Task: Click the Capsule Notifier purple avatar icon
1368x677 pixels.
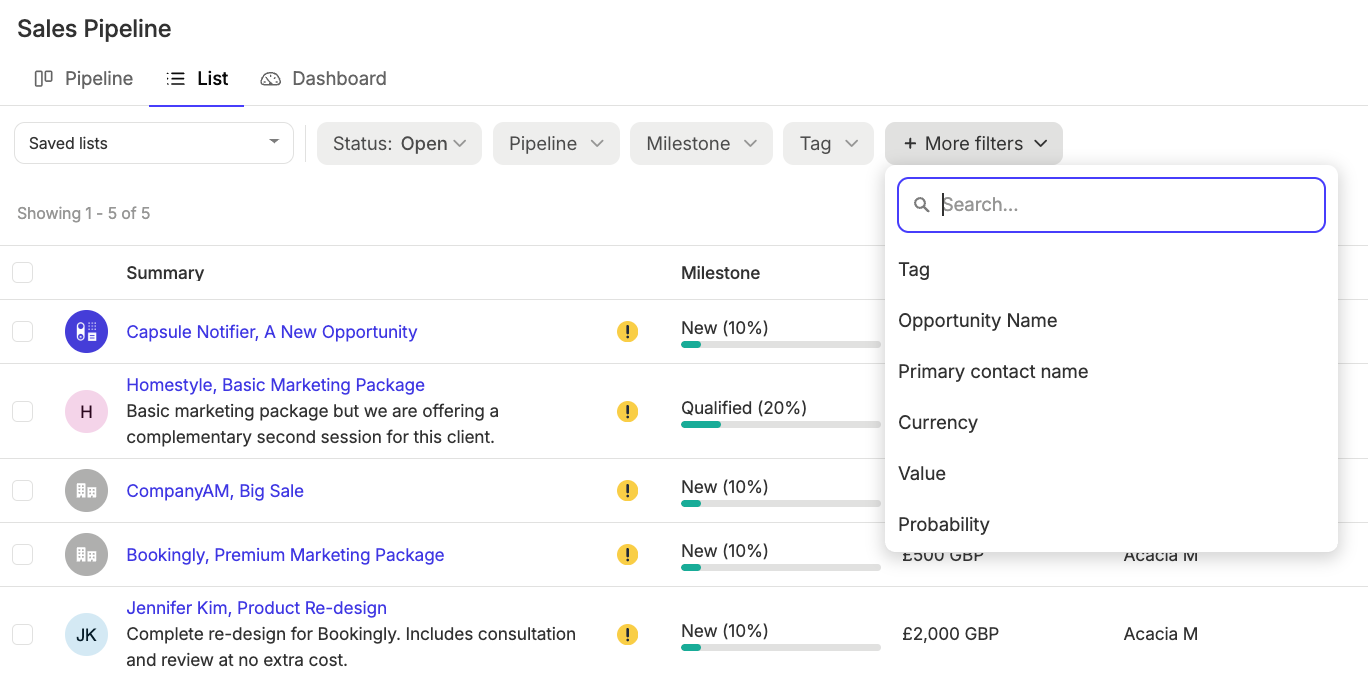Action: pyautogui.click(x=86, y=331)
